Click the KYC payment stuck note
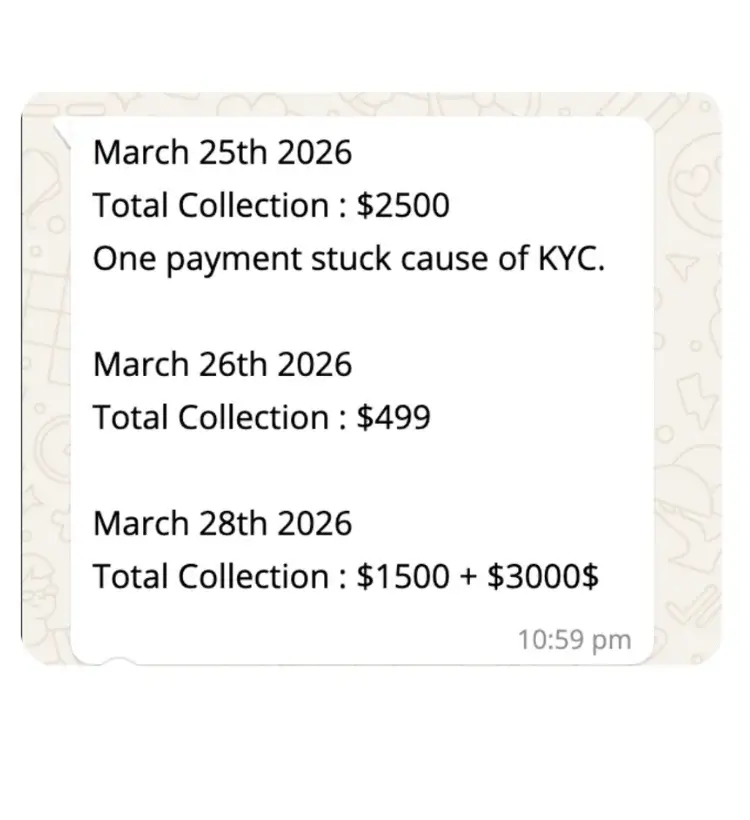The height and width of the screenshot is (820, 750). [349, 259]
